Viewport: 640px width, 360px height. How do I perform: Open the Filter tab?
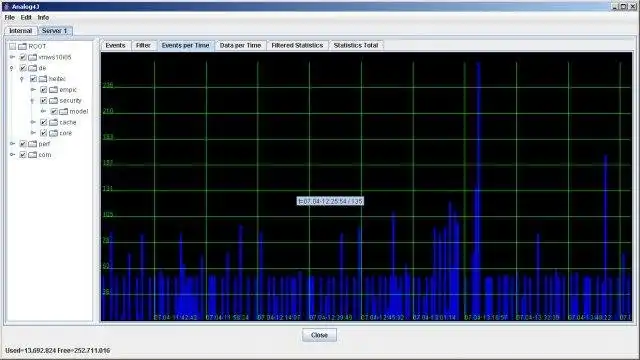click(x=143, y=45)
